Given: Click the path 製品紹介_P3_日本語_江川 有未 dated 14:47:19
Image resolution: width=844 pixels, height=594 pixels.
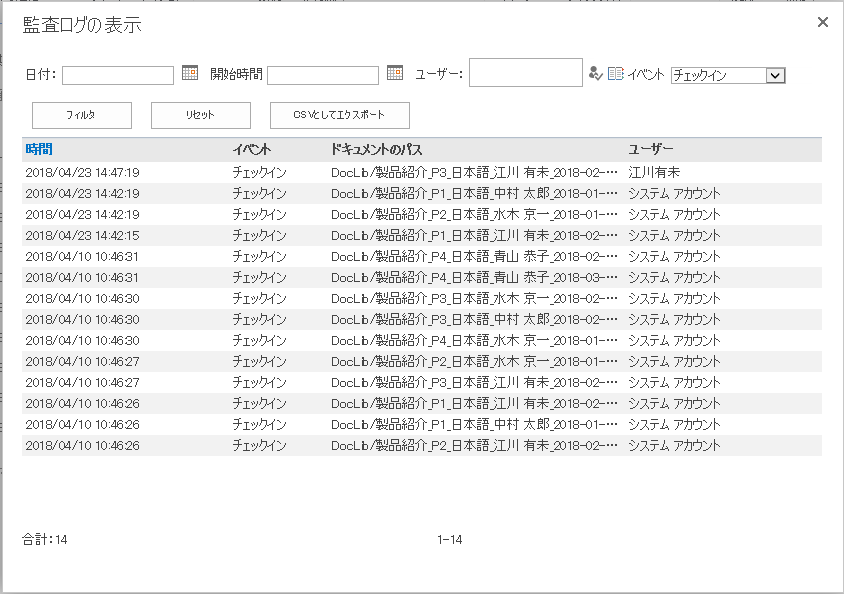Looking at the screenshot, I should click(x=474, y=173).
